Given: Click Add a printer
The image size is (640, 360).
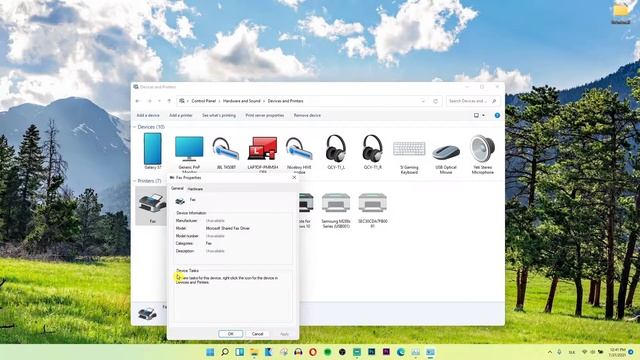Looking at the screenshot, I should point(180,116).
